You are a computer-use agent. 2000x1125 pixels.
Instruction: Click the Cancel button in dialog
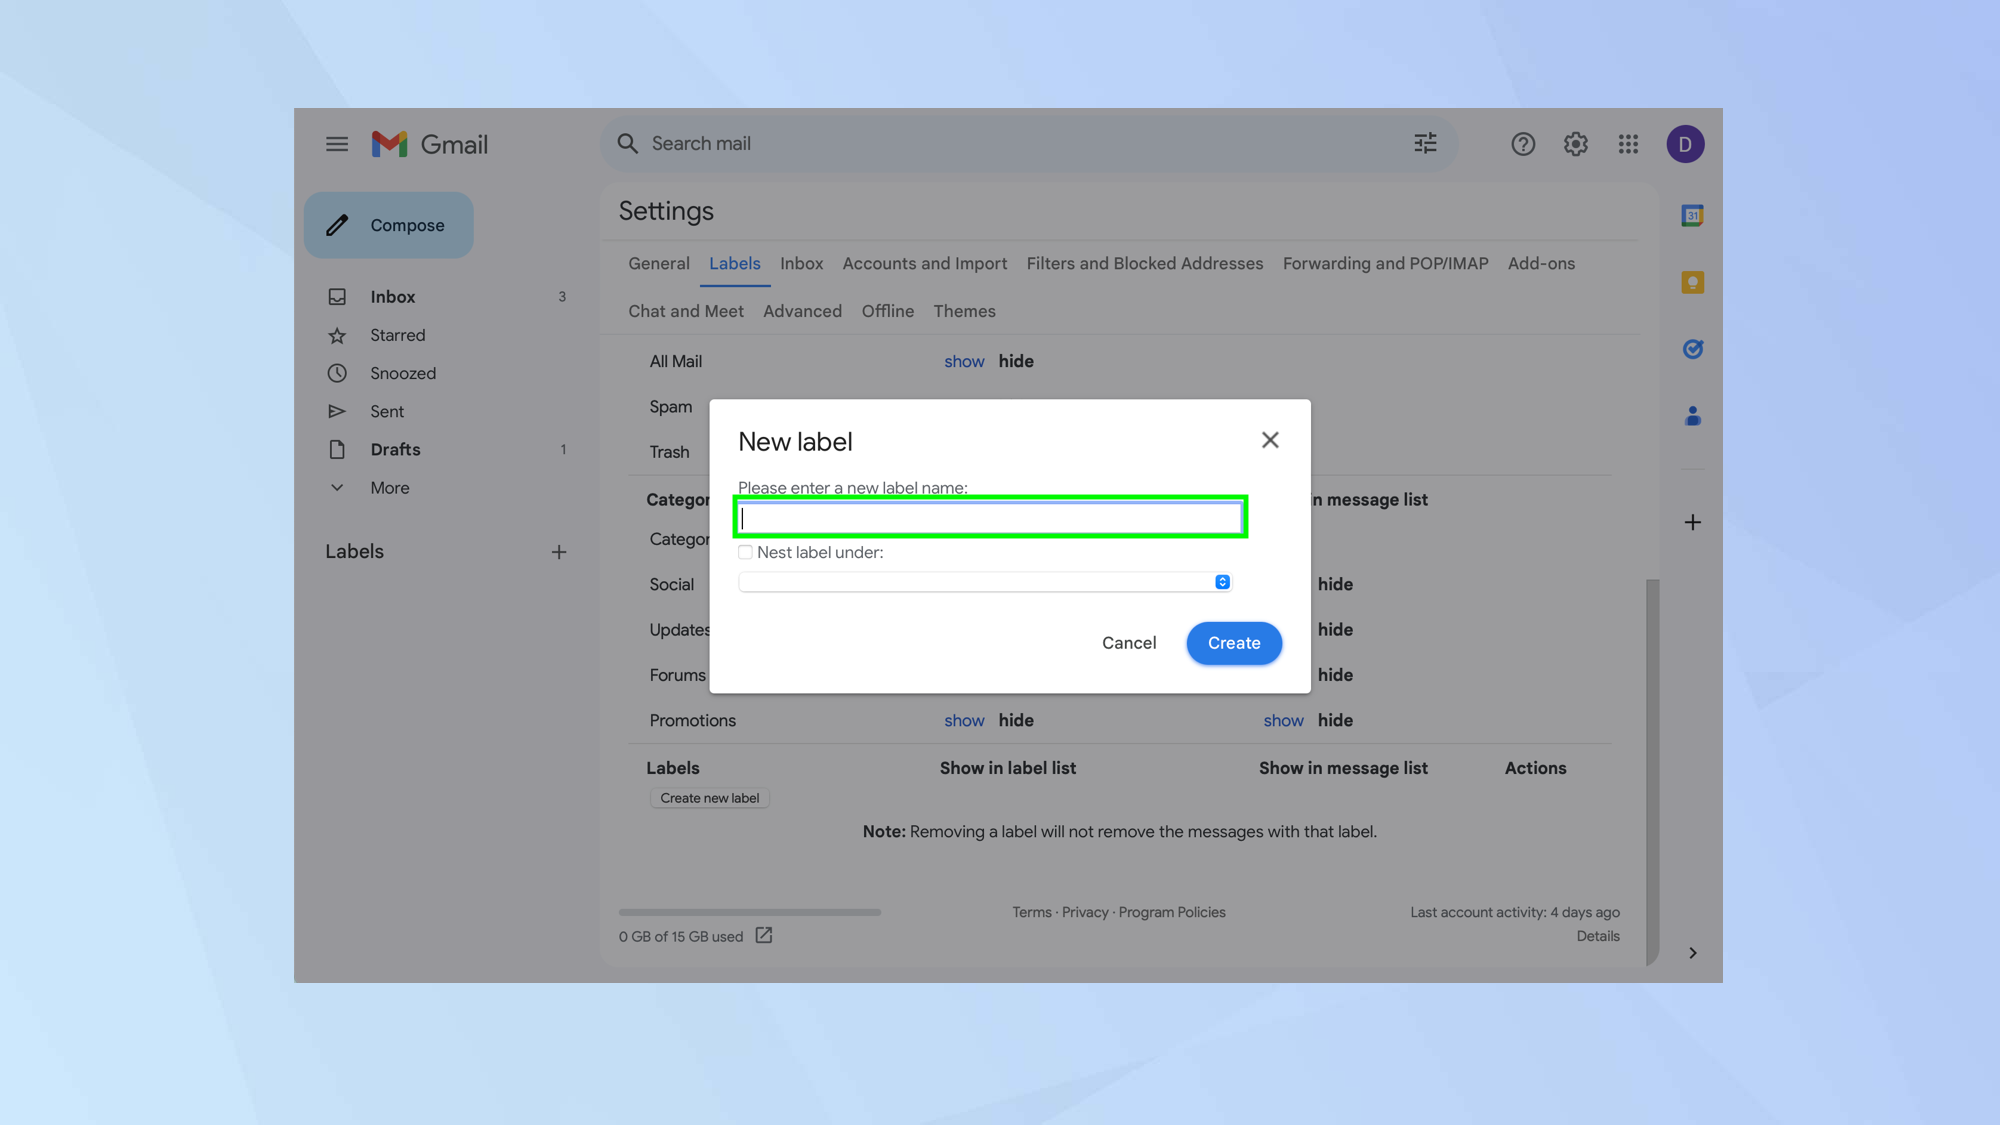pos(1129,643)
